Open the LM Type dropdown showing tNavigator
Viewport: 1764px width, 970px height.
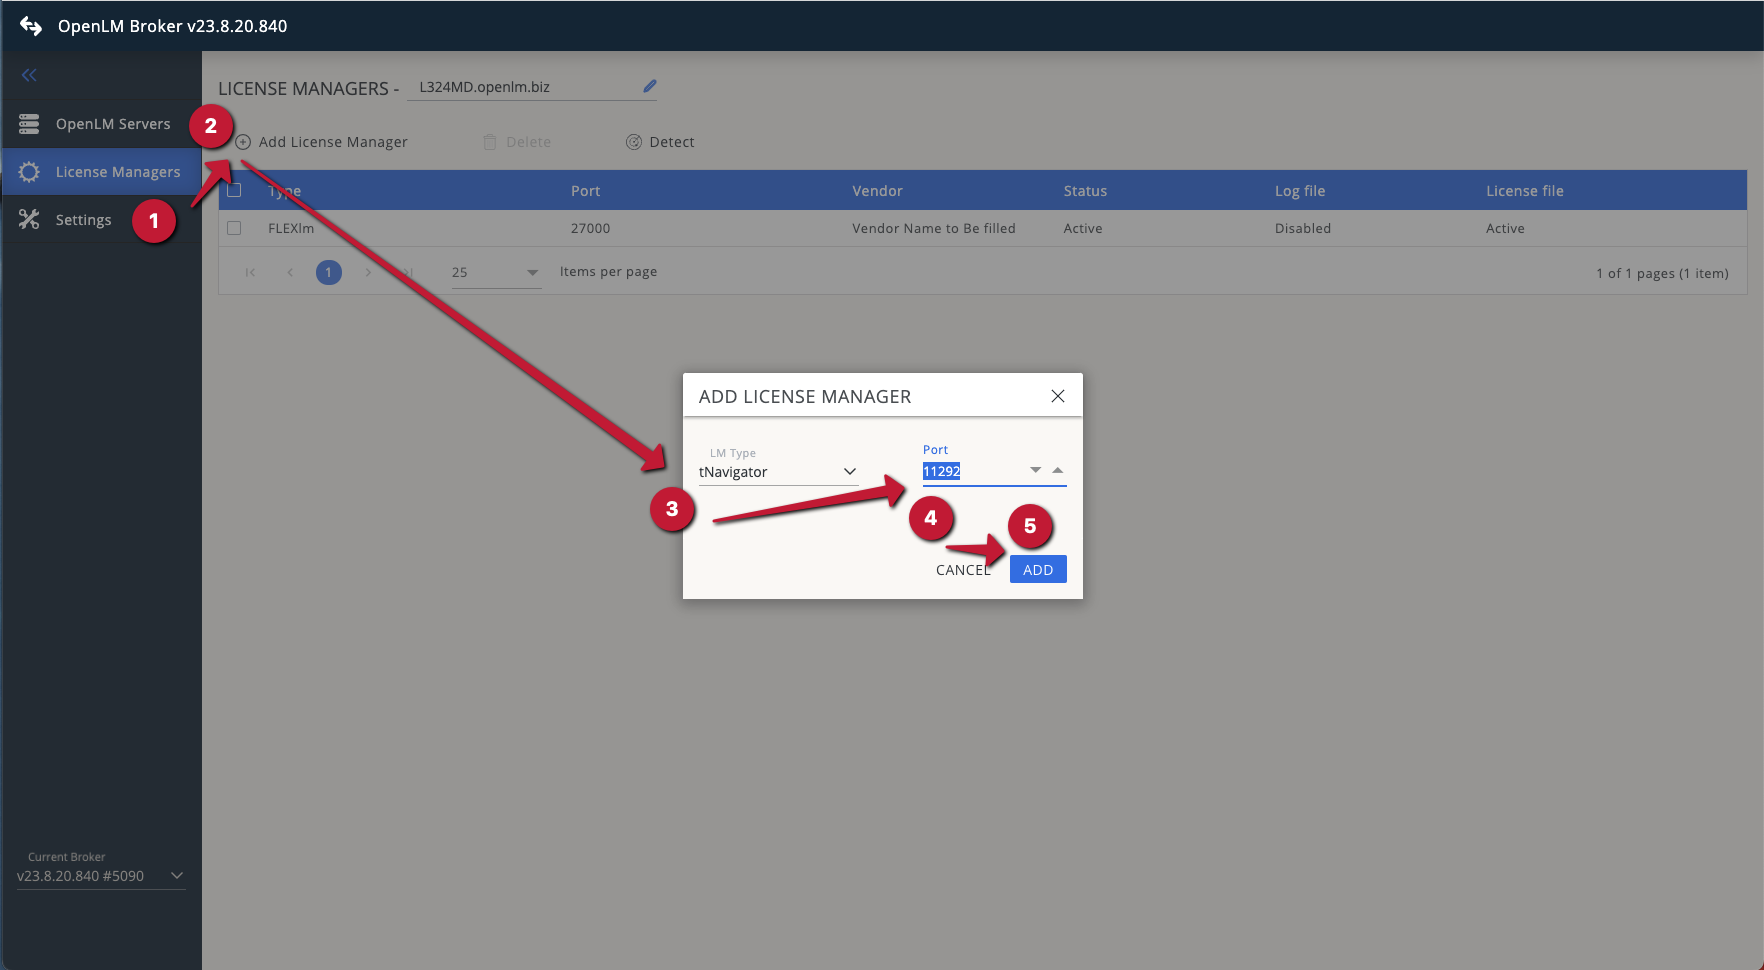[849, 470]
